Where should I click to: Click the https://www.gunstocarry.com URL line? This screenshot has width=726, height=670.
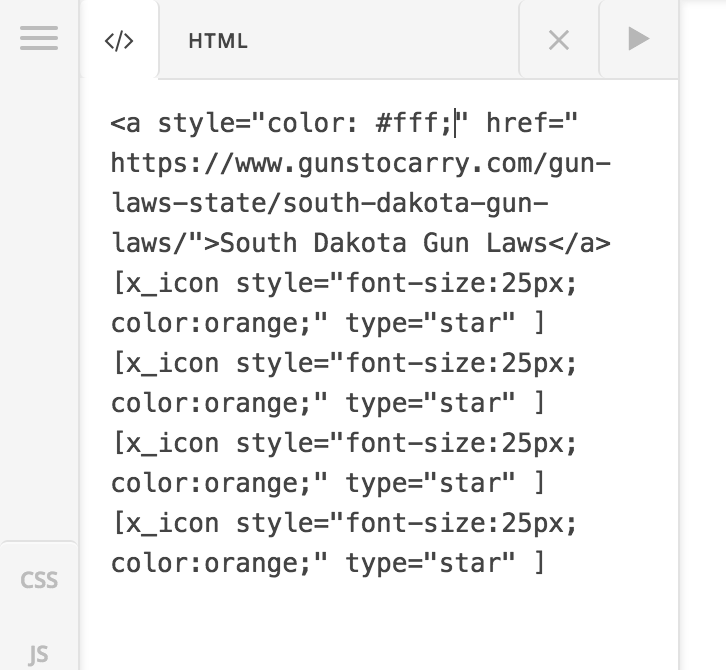point(360,163)
